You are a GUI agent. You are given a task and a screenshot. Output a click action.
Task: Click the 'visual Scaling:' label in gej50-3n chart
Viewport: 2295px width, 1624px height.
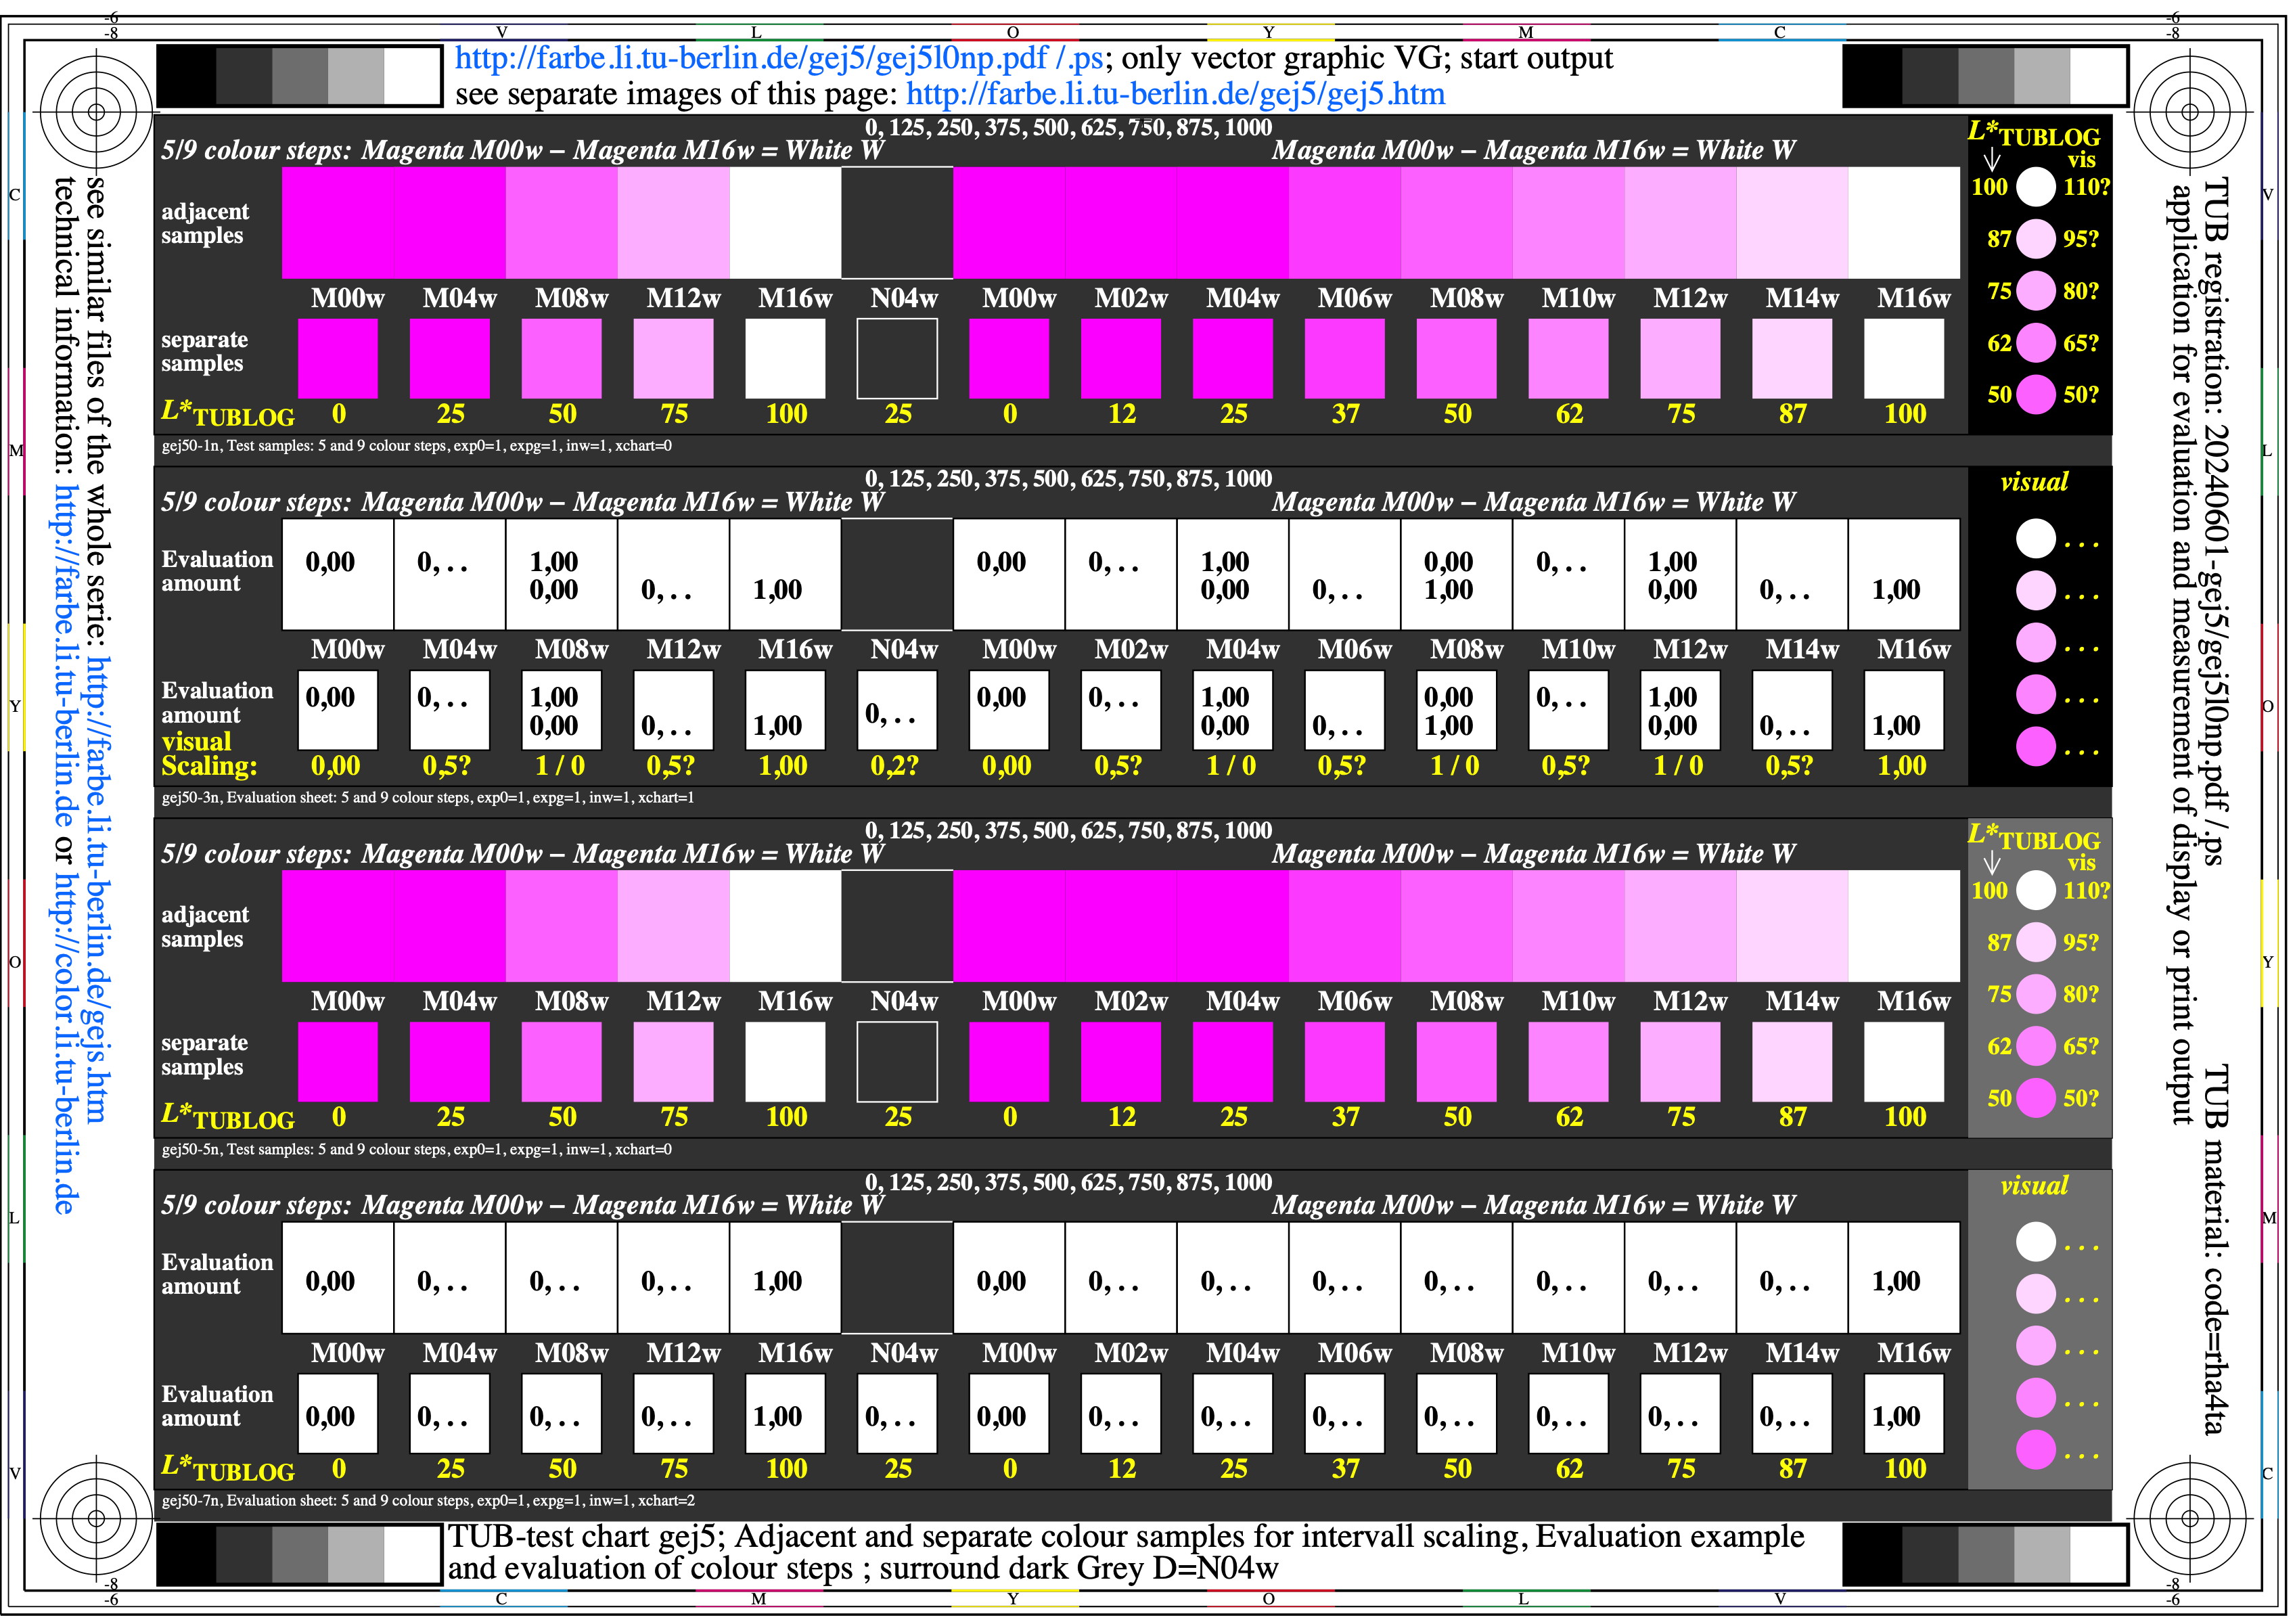[209, 755]
